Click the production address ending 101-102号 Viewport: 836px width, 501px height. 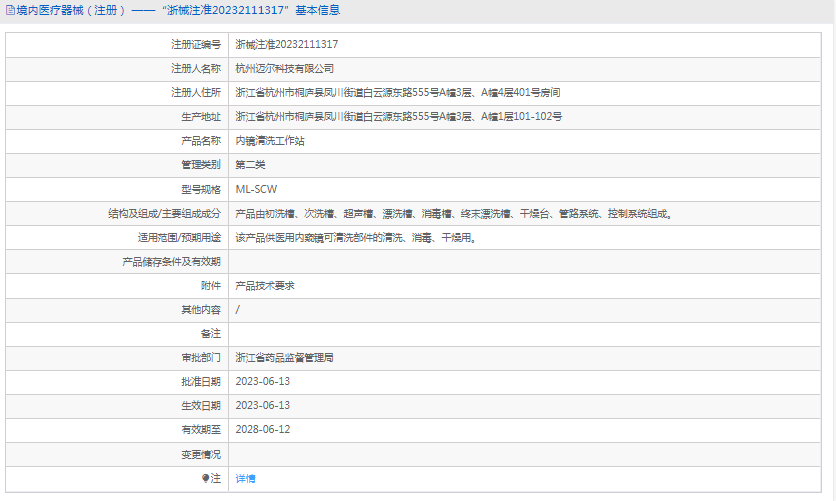pos(399,117)
